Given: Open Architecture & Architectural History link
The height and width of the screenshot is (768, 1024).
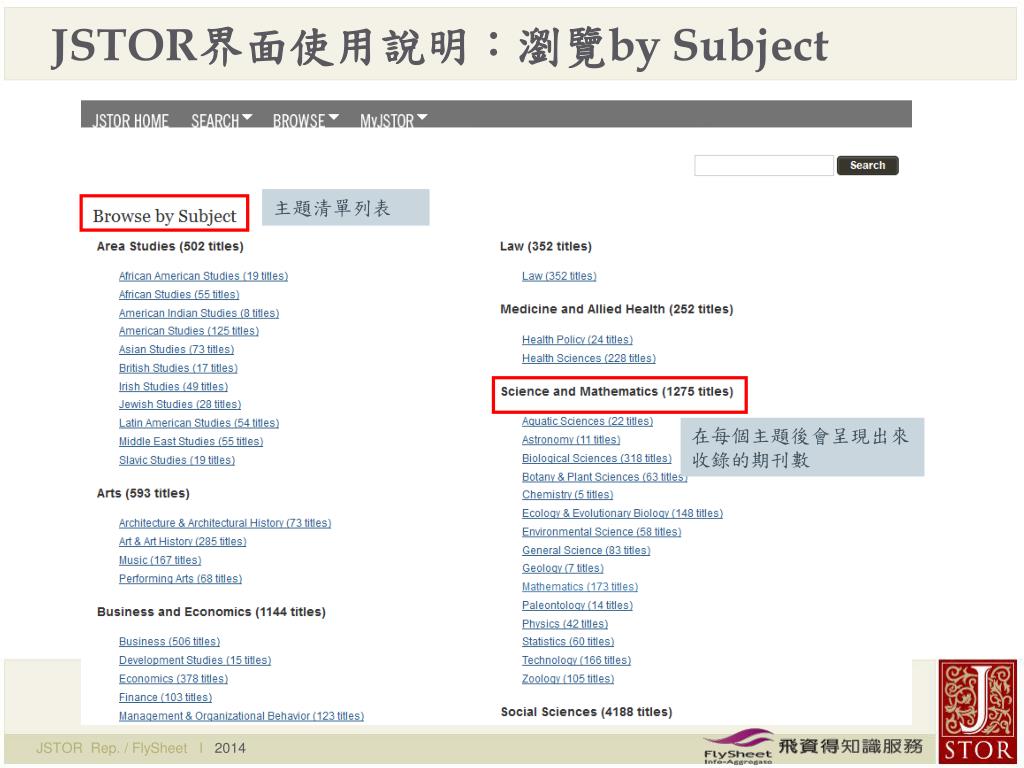Looking at the screenshot, I should click(225, 523).
